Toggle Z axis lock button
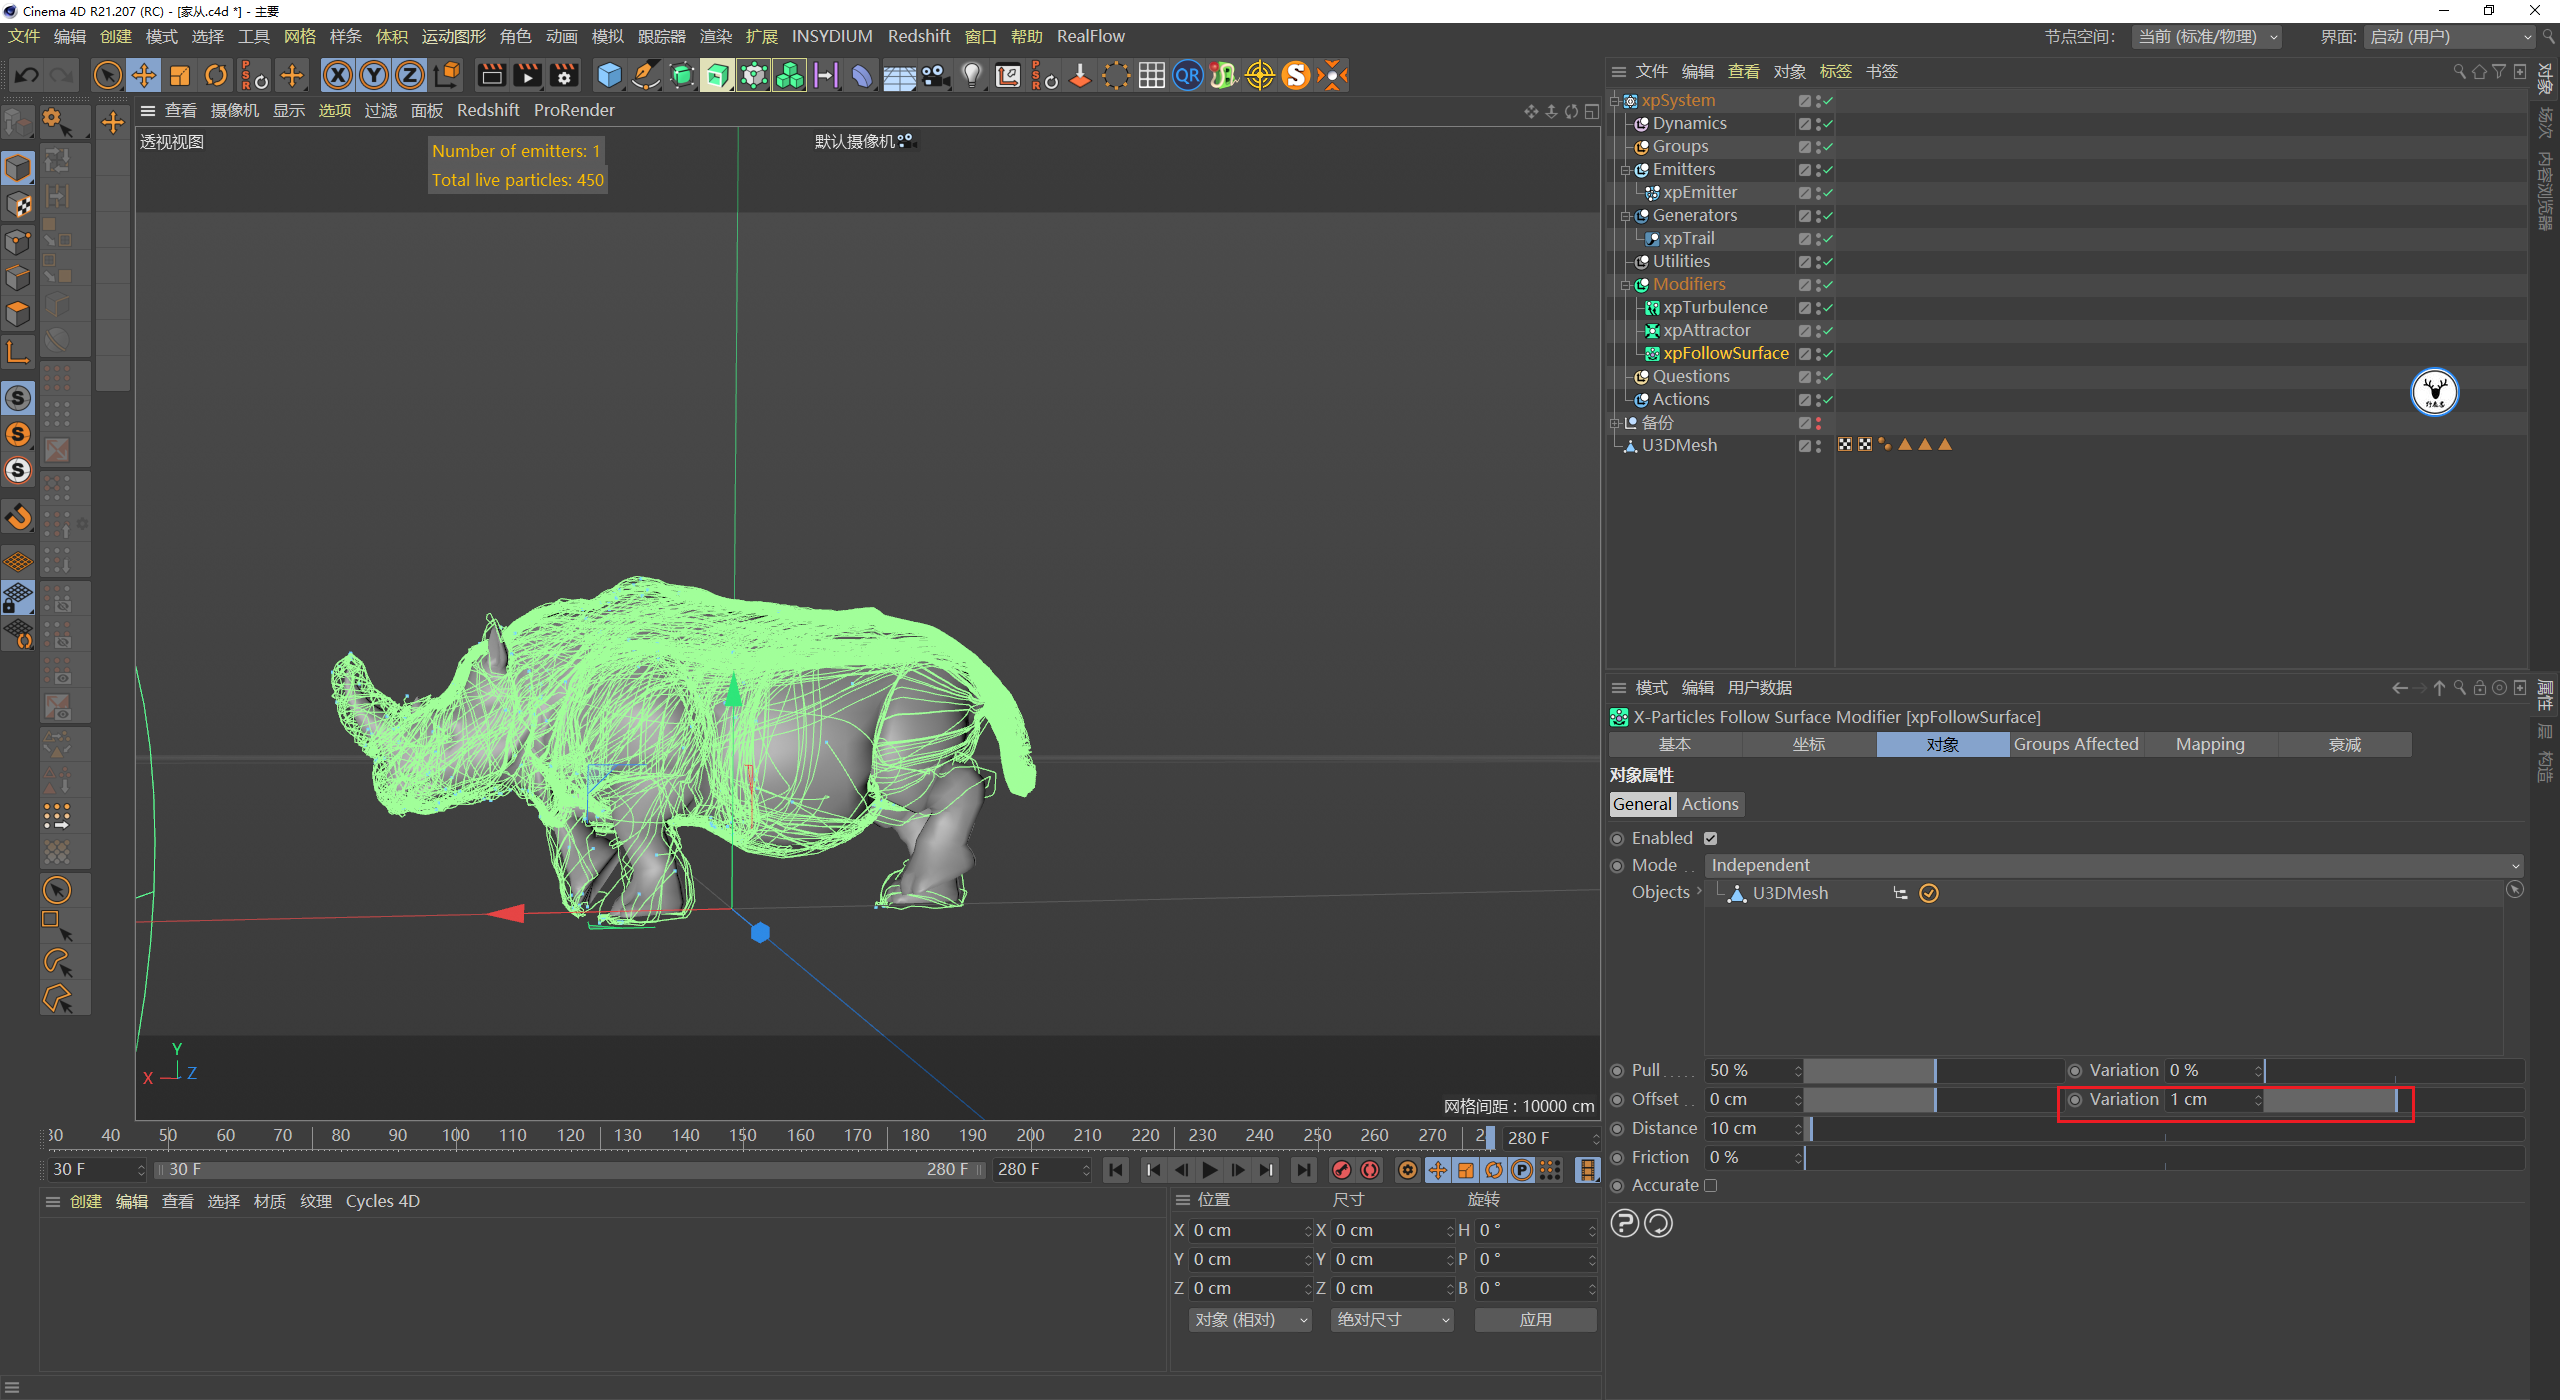 409,75
